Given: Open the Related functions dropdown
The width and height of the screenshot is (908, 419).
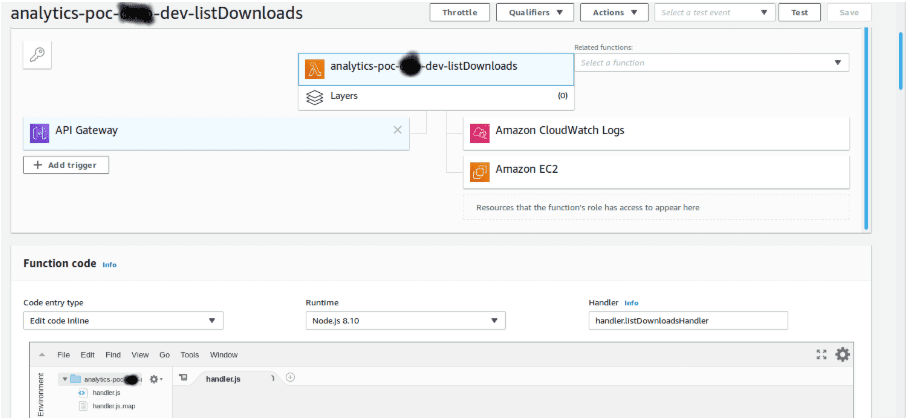Looking at the screenshot, I should pyautogui.click(x=712, y=63).
